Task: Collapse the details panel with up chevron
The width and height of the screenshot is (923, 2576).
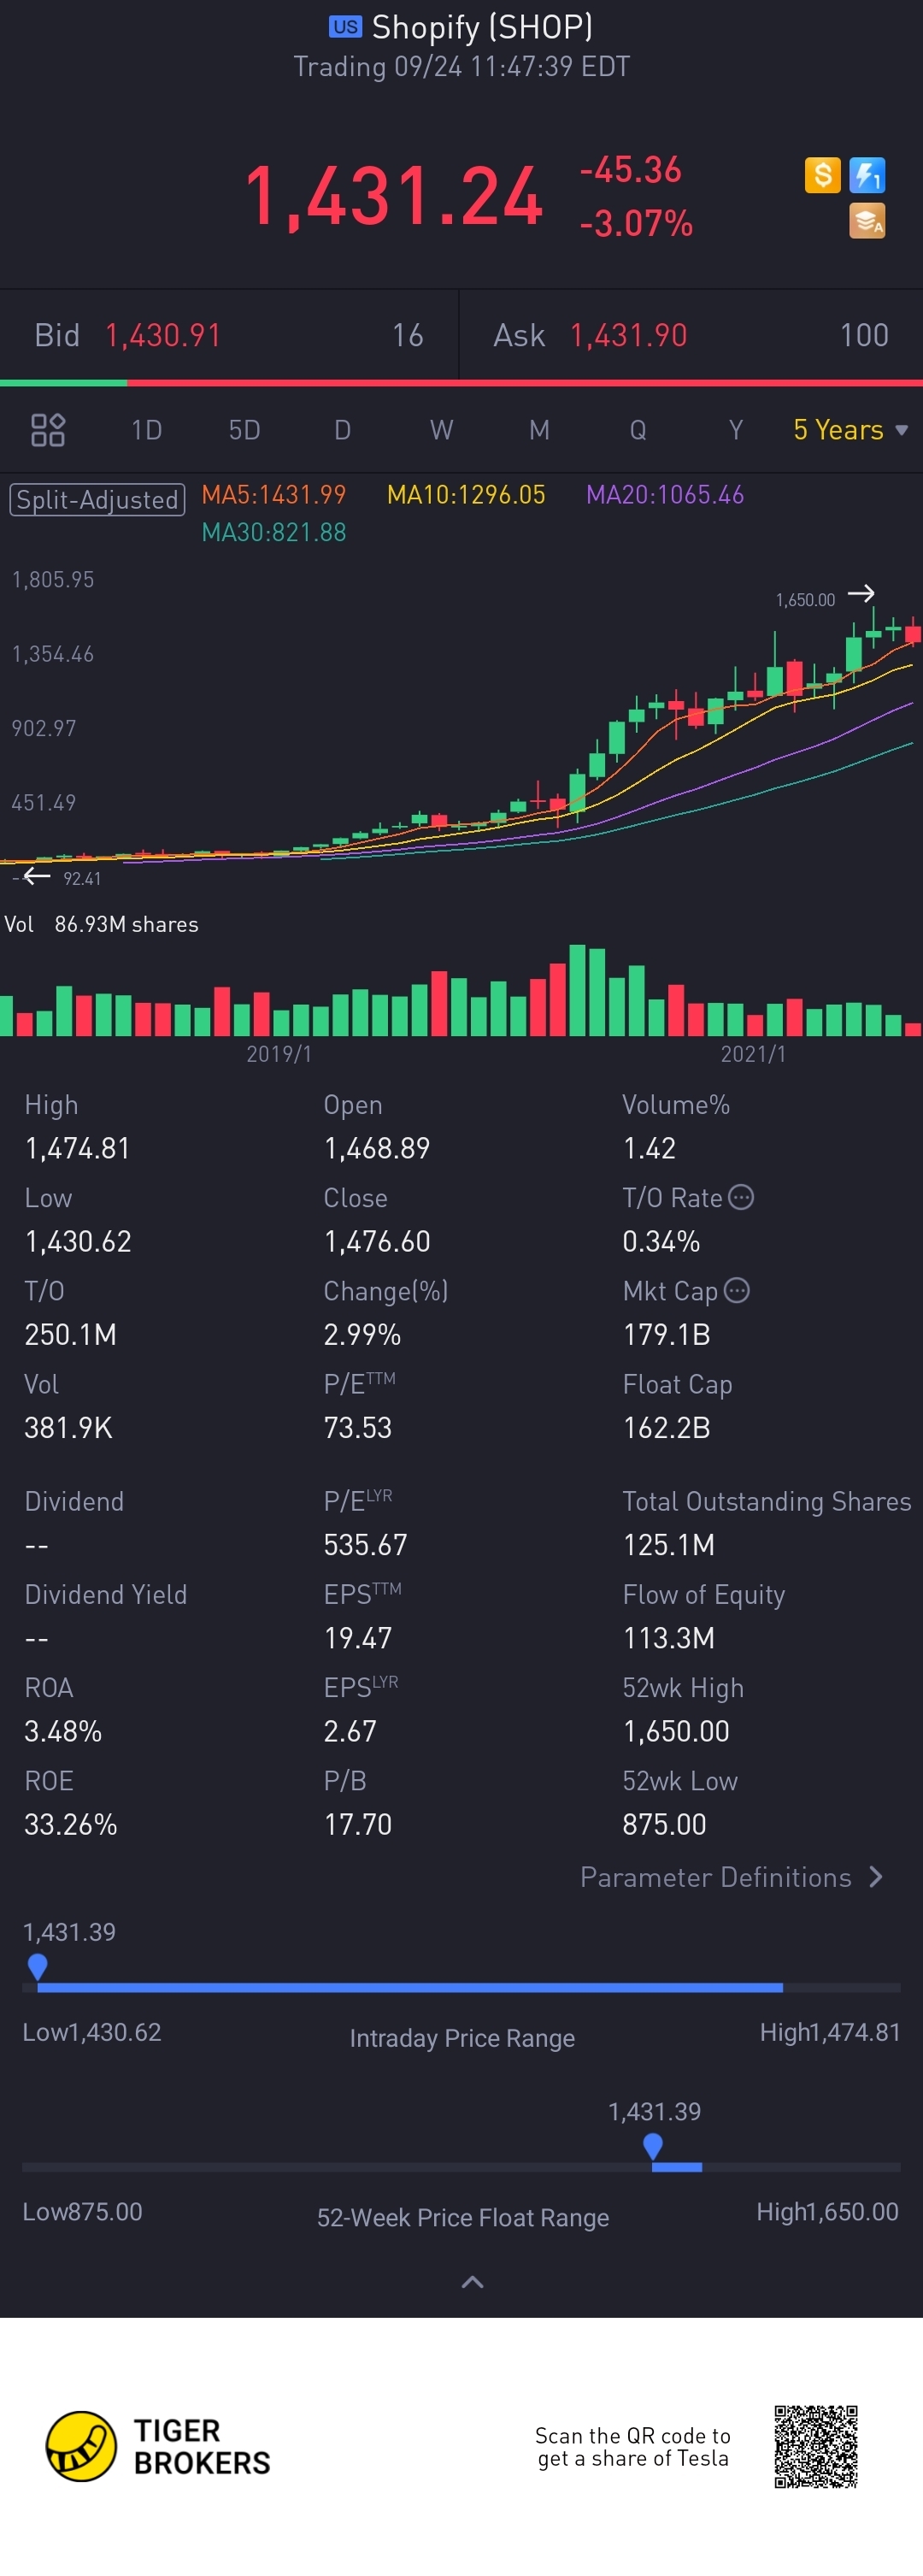Action: (472, 2281)
